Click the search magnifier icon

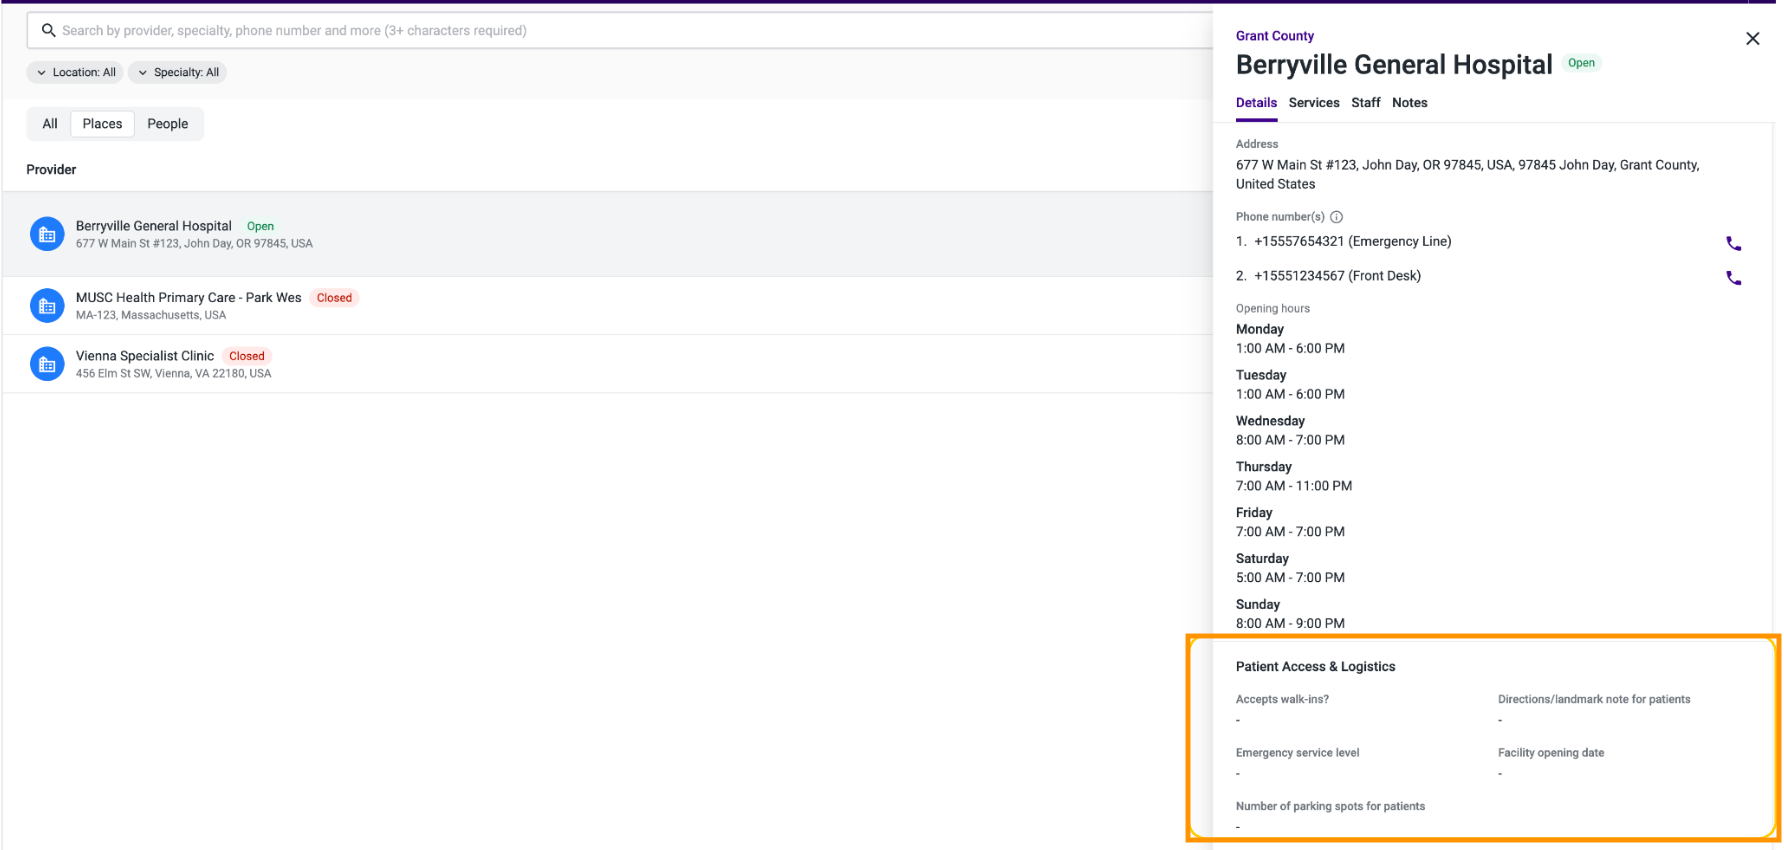pyautogui.click(x=48, y=30)
